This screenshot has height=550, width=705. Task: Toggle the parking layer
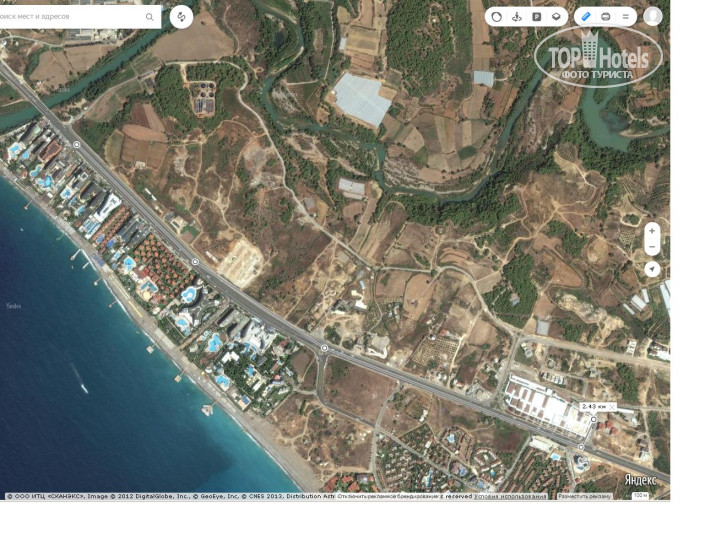click(x=537, y=16)
